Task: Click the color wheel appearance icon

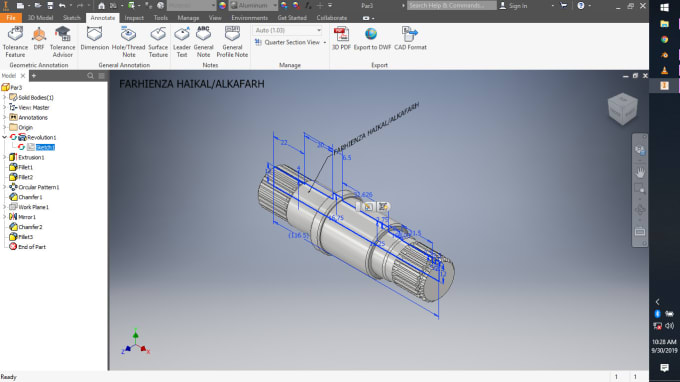Action: (222, 6)
